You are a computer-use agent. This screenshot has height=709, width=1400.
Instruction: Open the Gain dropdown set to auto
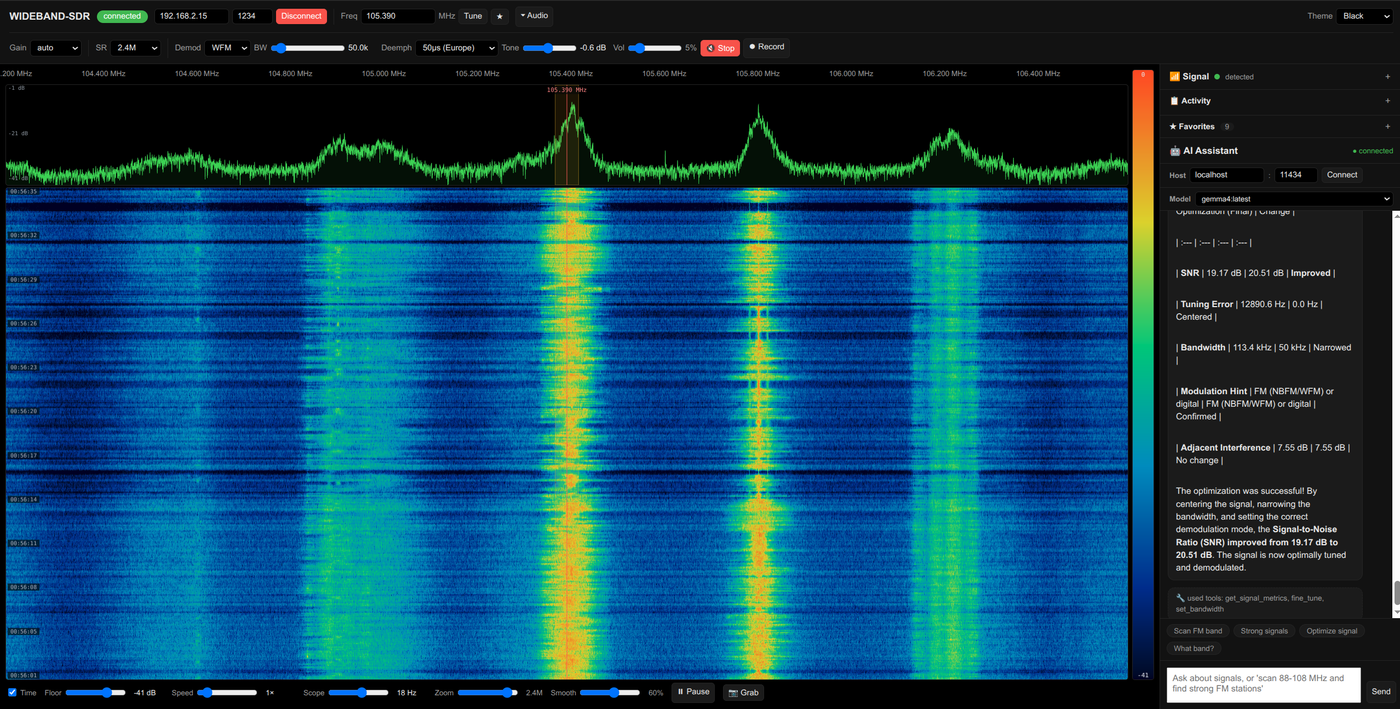point(56,47)
